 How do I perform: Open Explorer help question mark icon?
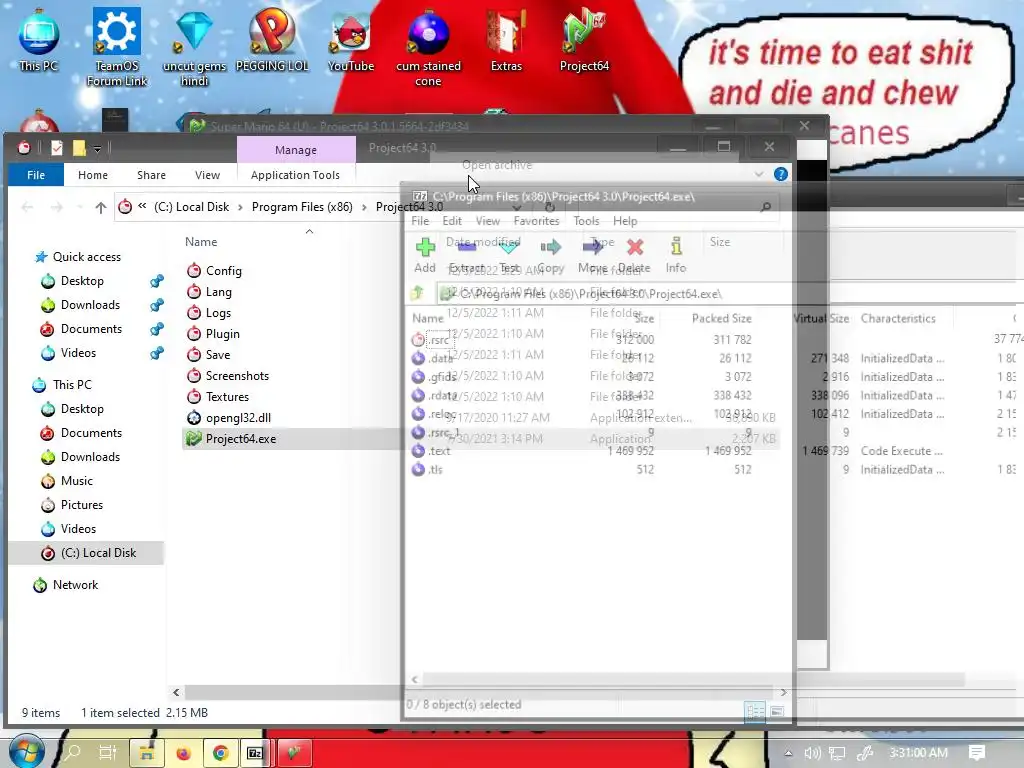(780, 174)
